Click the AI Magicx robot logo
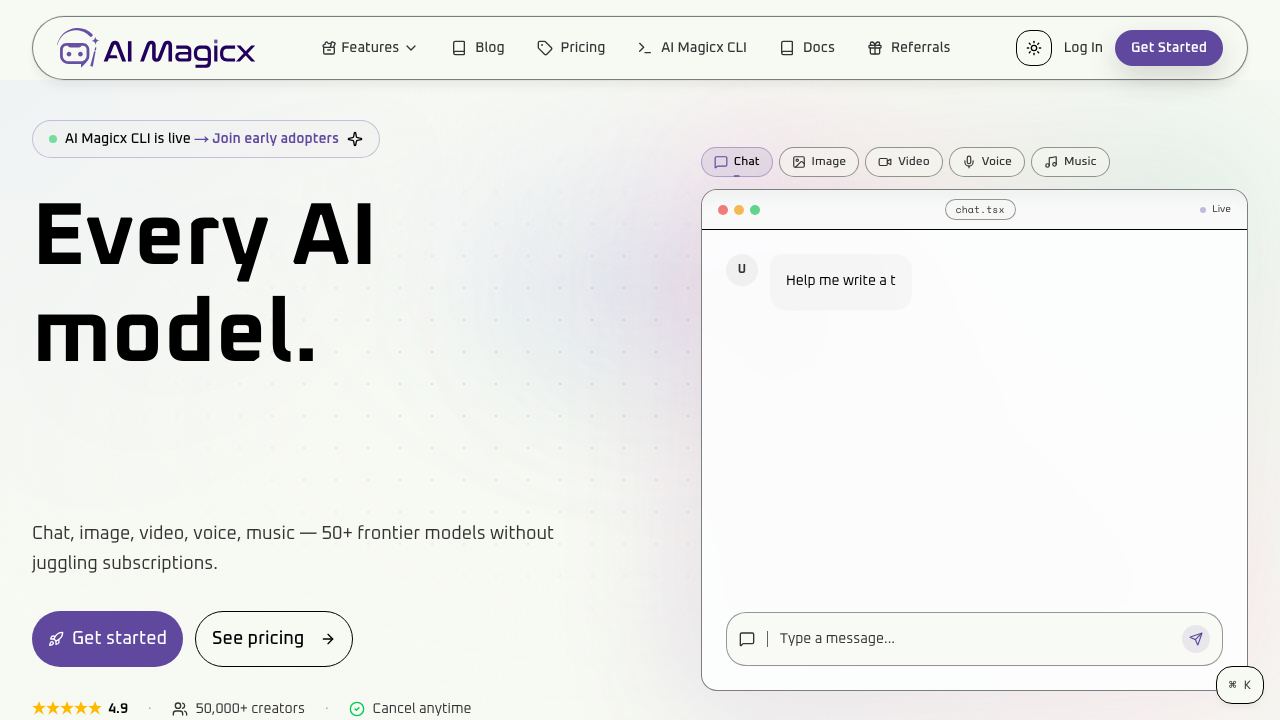 (x=78, y=47)
